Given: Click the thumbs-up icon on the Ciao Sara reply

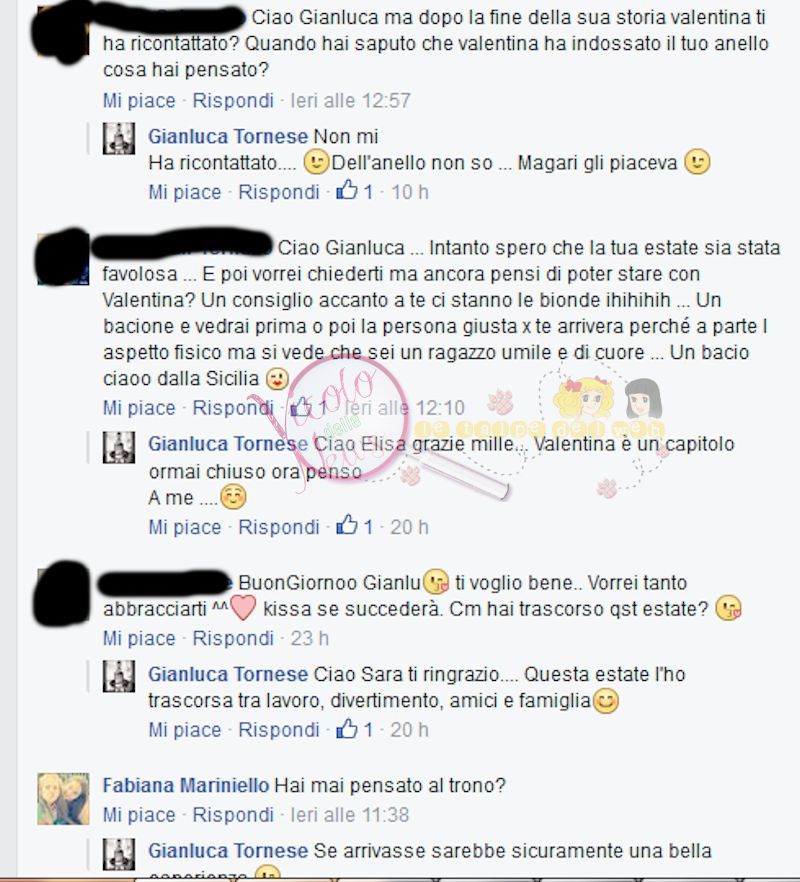Looking at the screenshot, I should click(347, 729).
